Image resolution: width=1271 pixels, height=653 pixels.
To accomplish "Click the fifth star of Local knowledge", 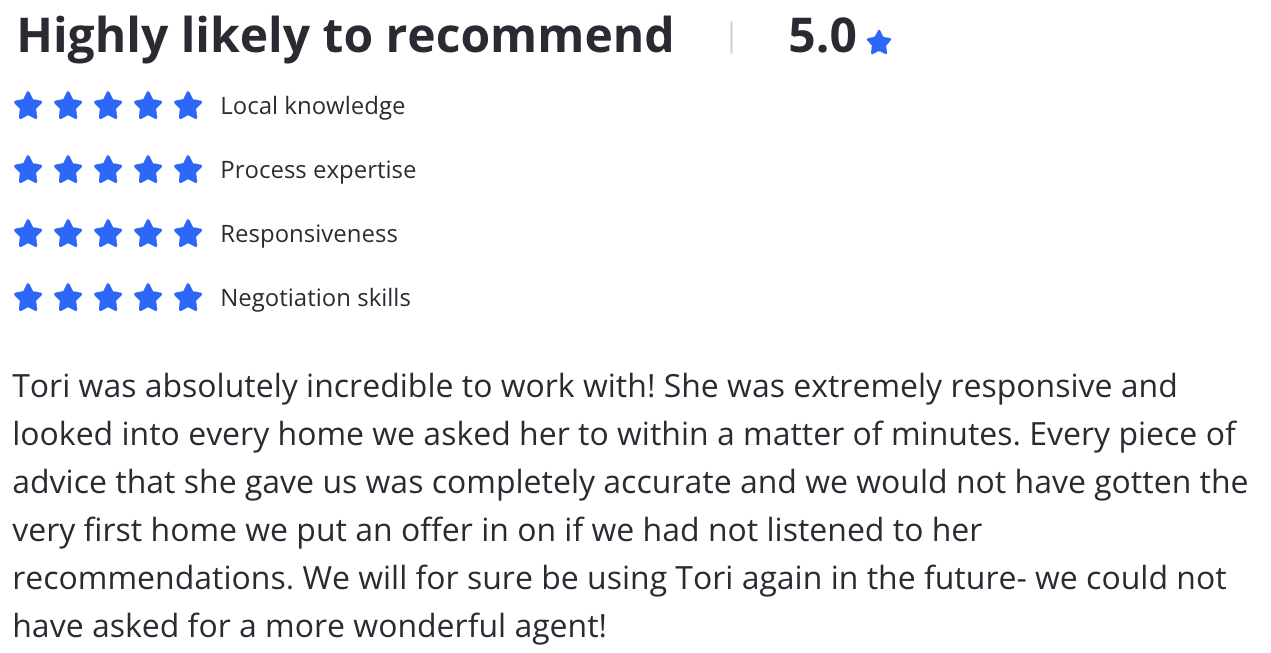I will click(188, 105).
